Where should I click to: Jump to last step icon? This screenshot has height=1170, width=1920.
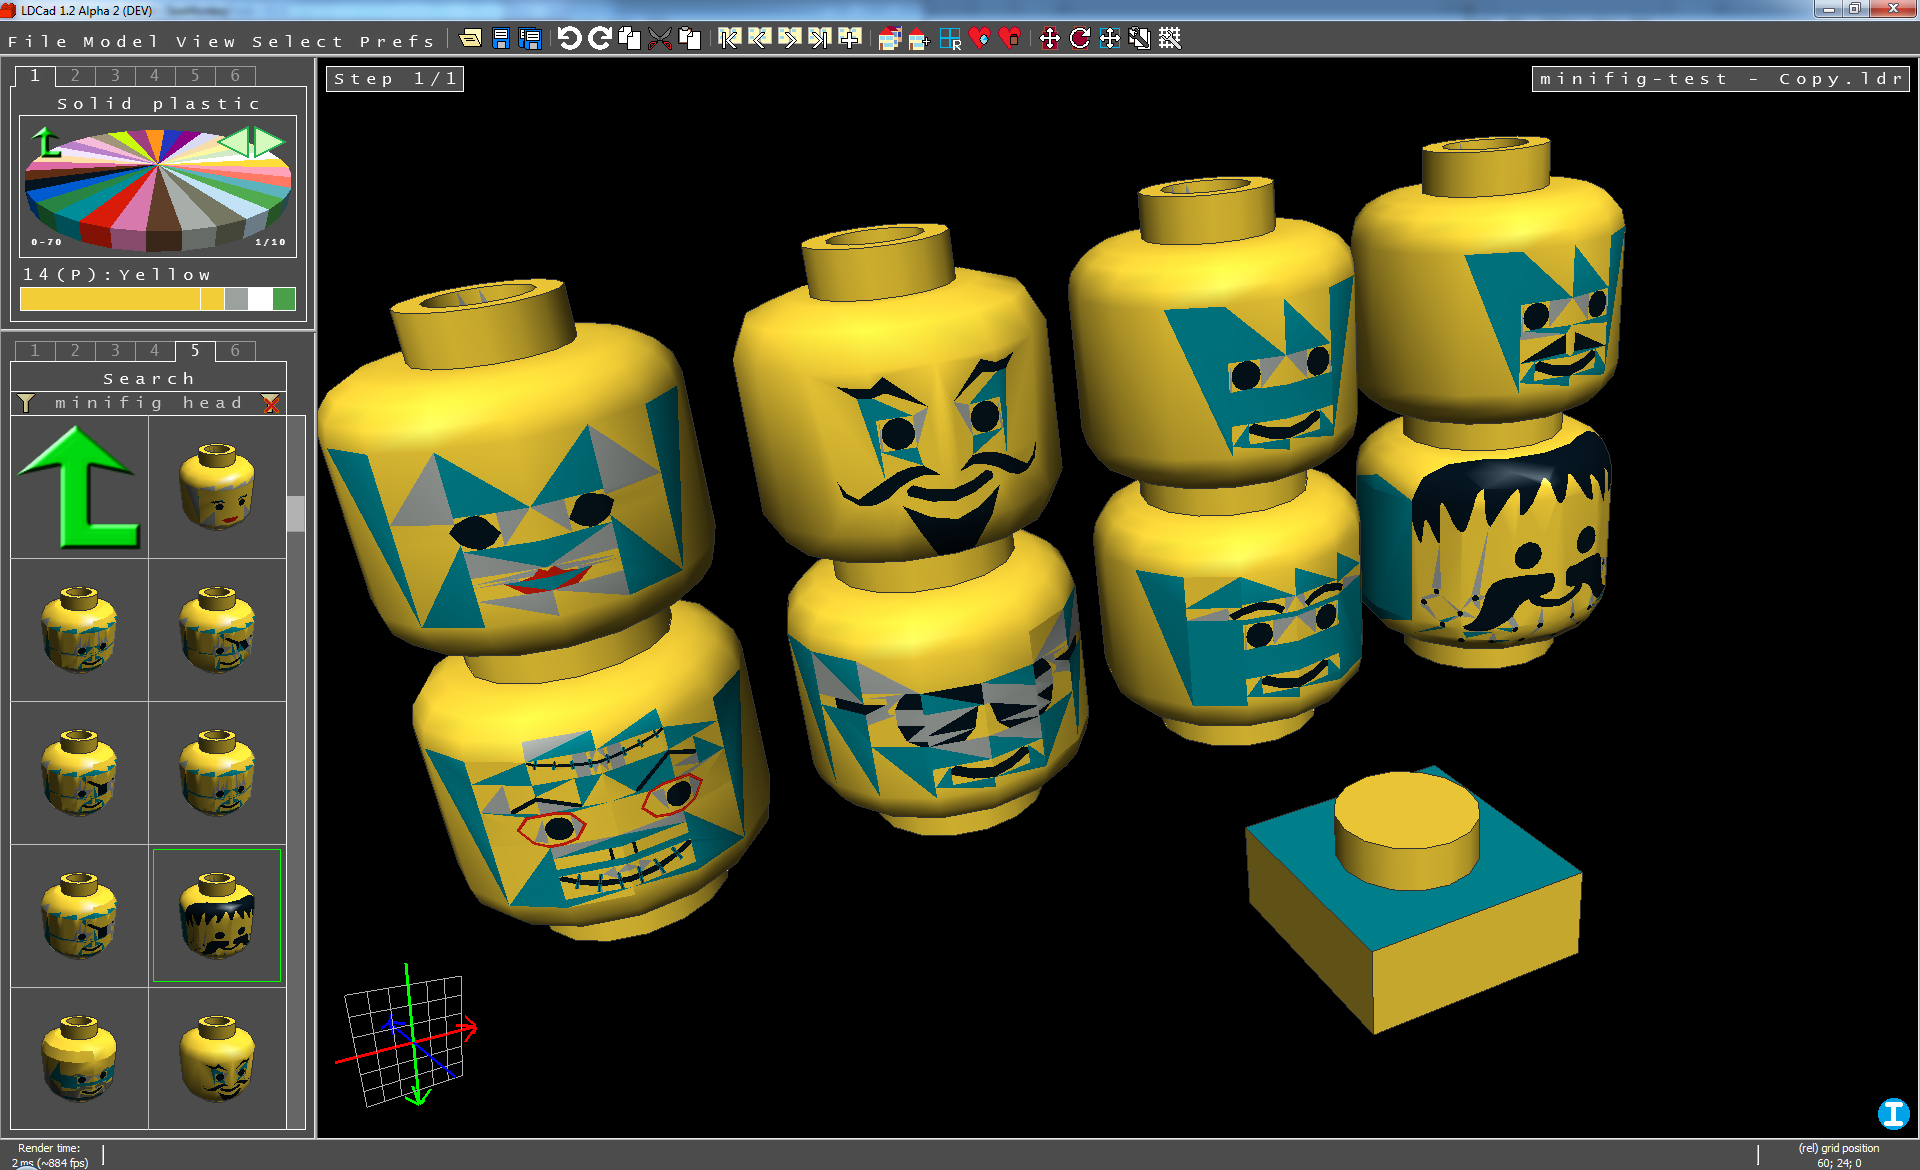[819, 39]
